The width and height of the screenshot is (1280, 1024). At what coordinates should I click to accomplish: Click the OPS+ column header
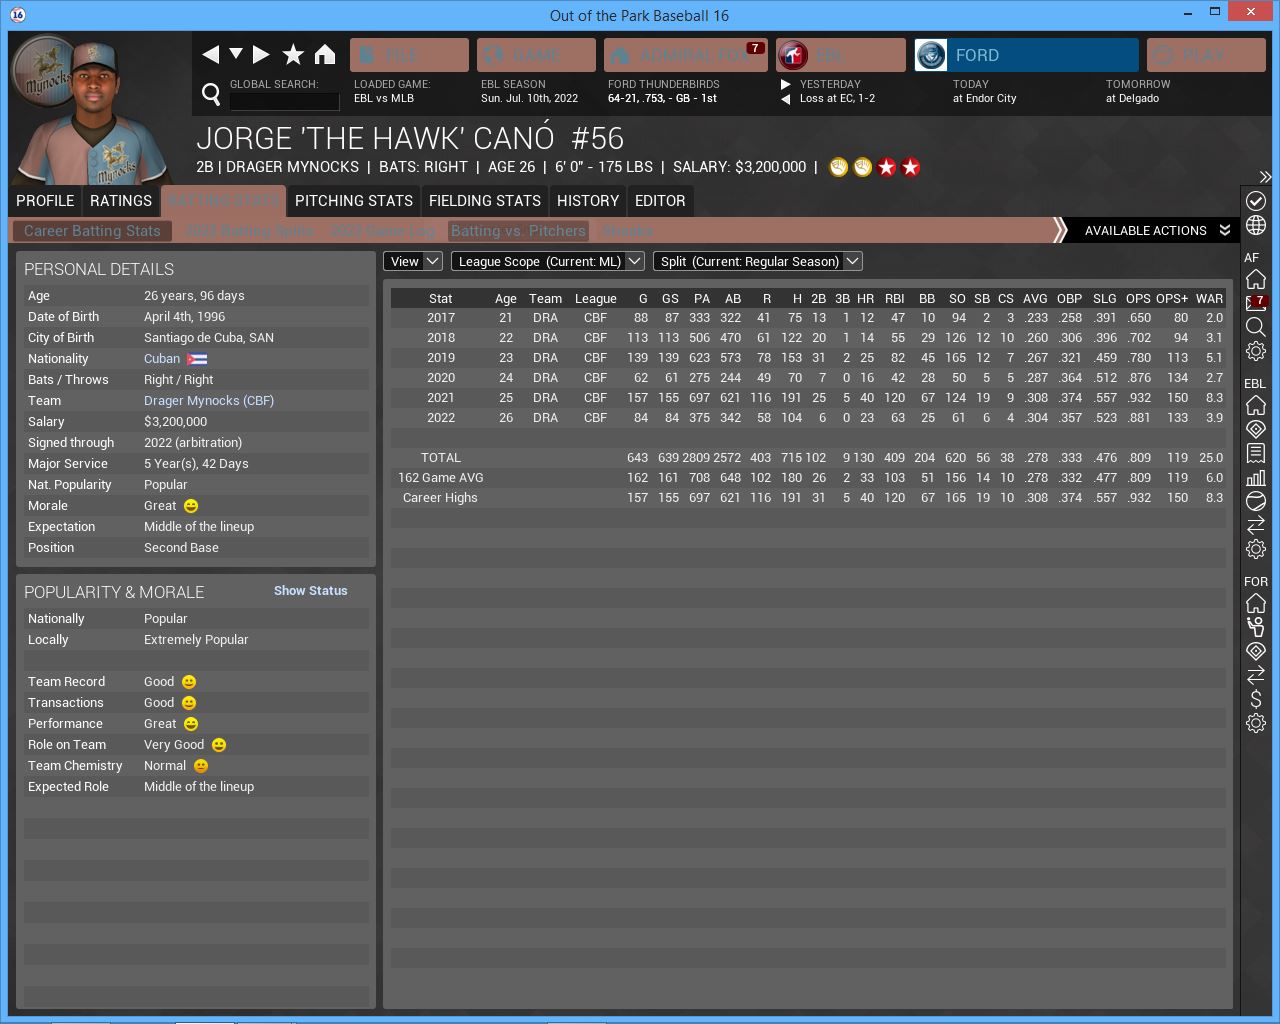[x=1172, y=299]
